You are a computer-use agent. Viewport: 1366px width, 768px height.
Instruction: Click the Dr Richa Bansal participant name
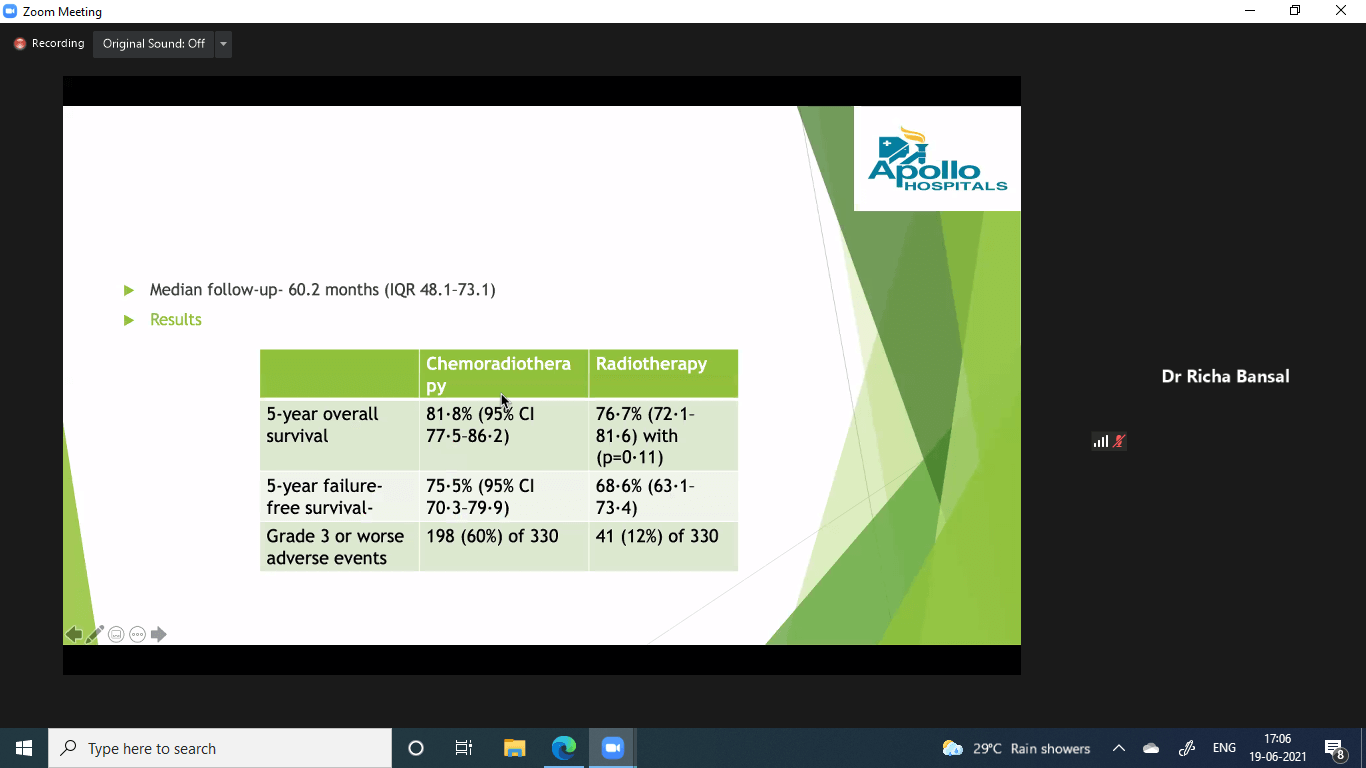(1225, 377)
